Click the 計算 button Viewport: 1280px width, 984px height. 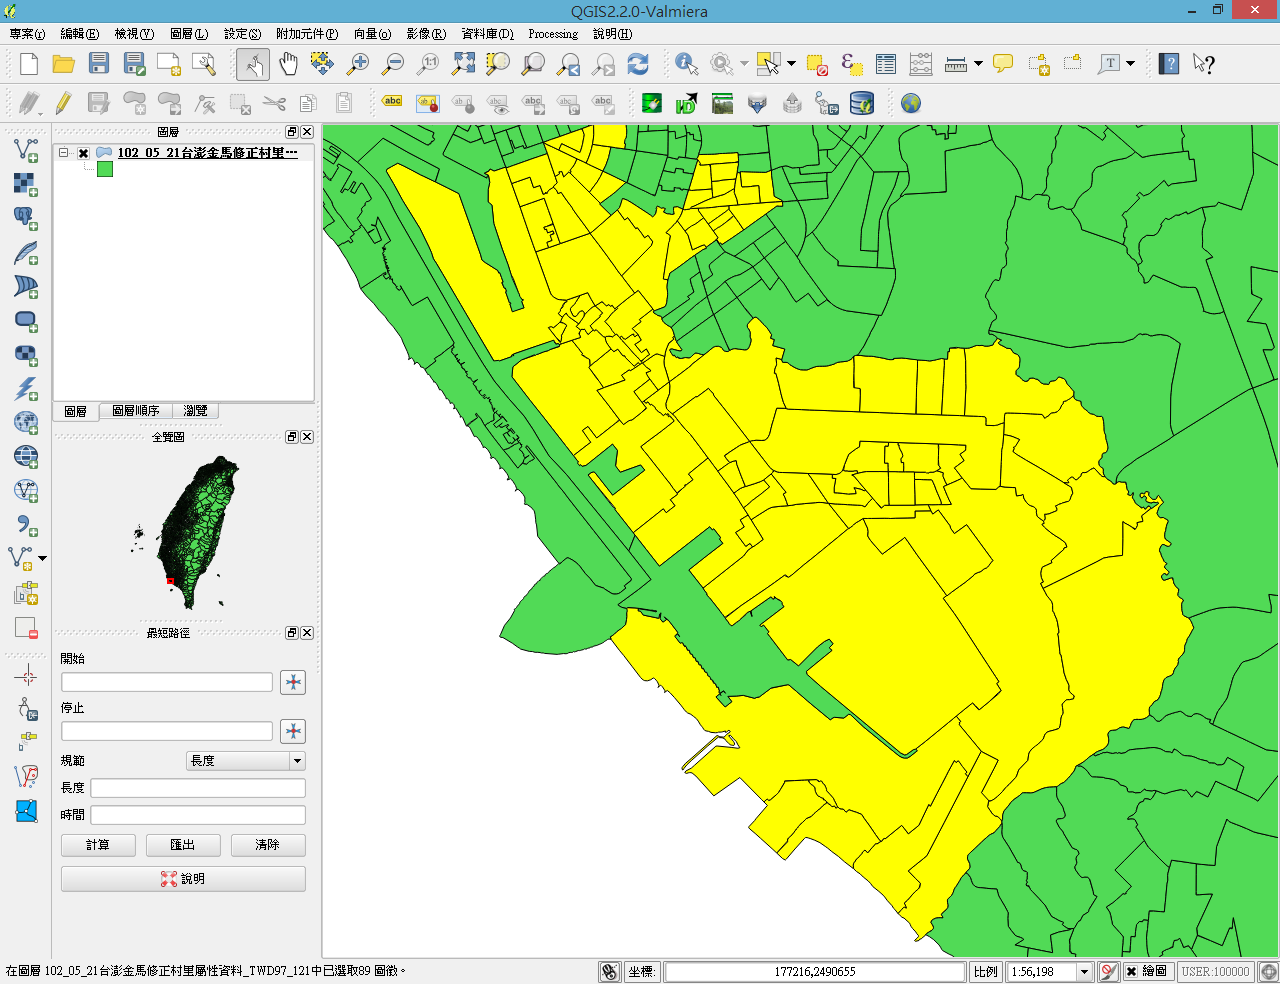point(98,845)
